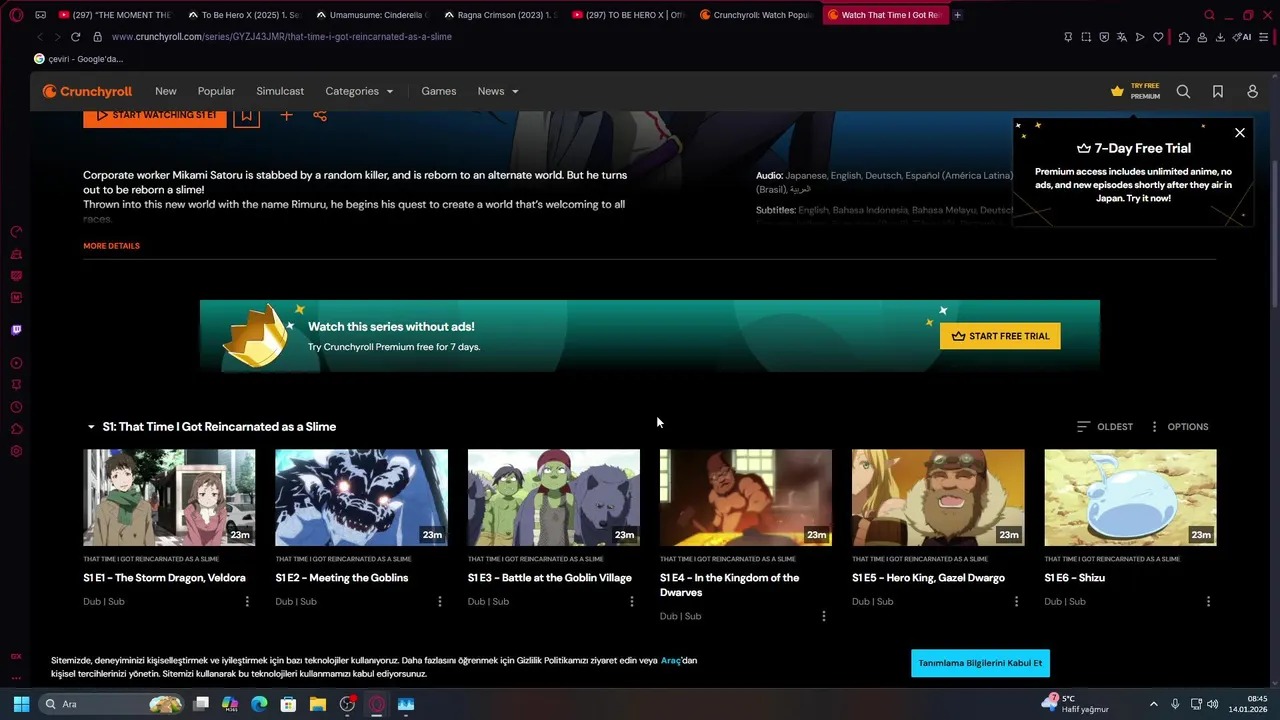Viewport: 1280px width, 720px height.
Task: Open the Crunchyroll watchlist bookmark icon
Action: click(x=1218, y=91)
